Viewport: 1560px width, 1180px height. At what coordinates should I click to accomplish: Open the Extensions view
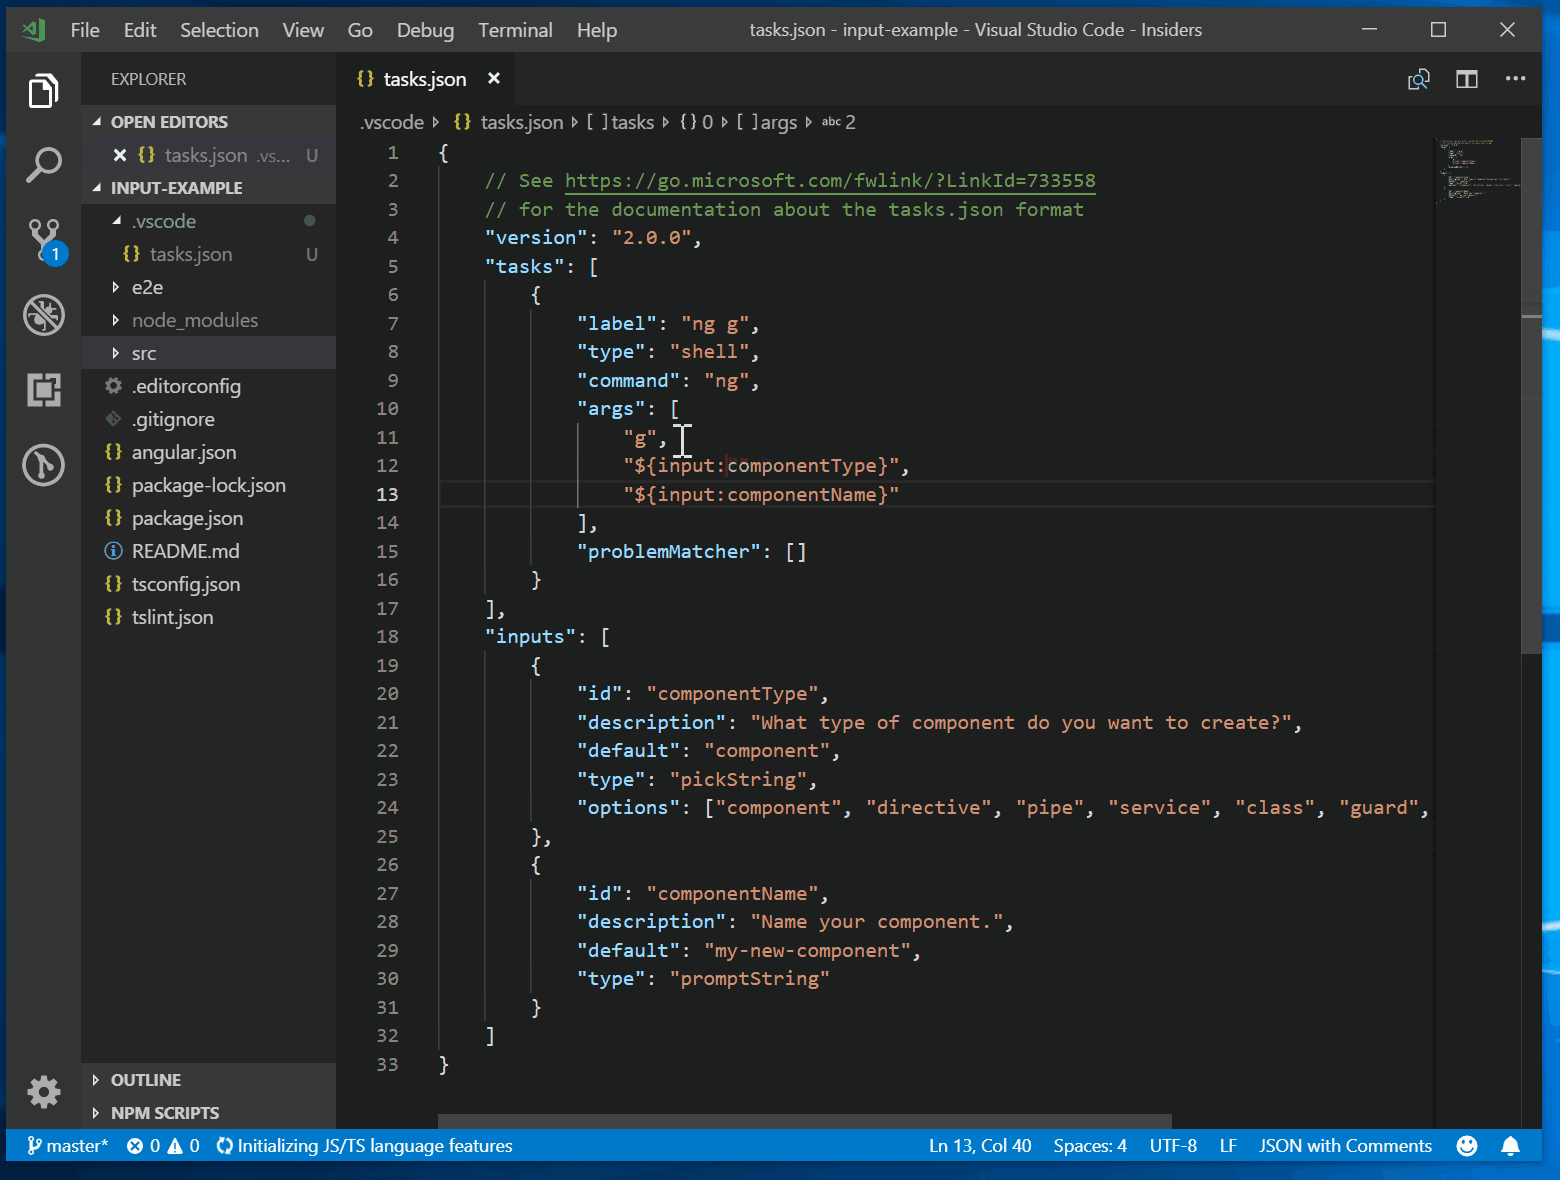click(x=43, y=390)
